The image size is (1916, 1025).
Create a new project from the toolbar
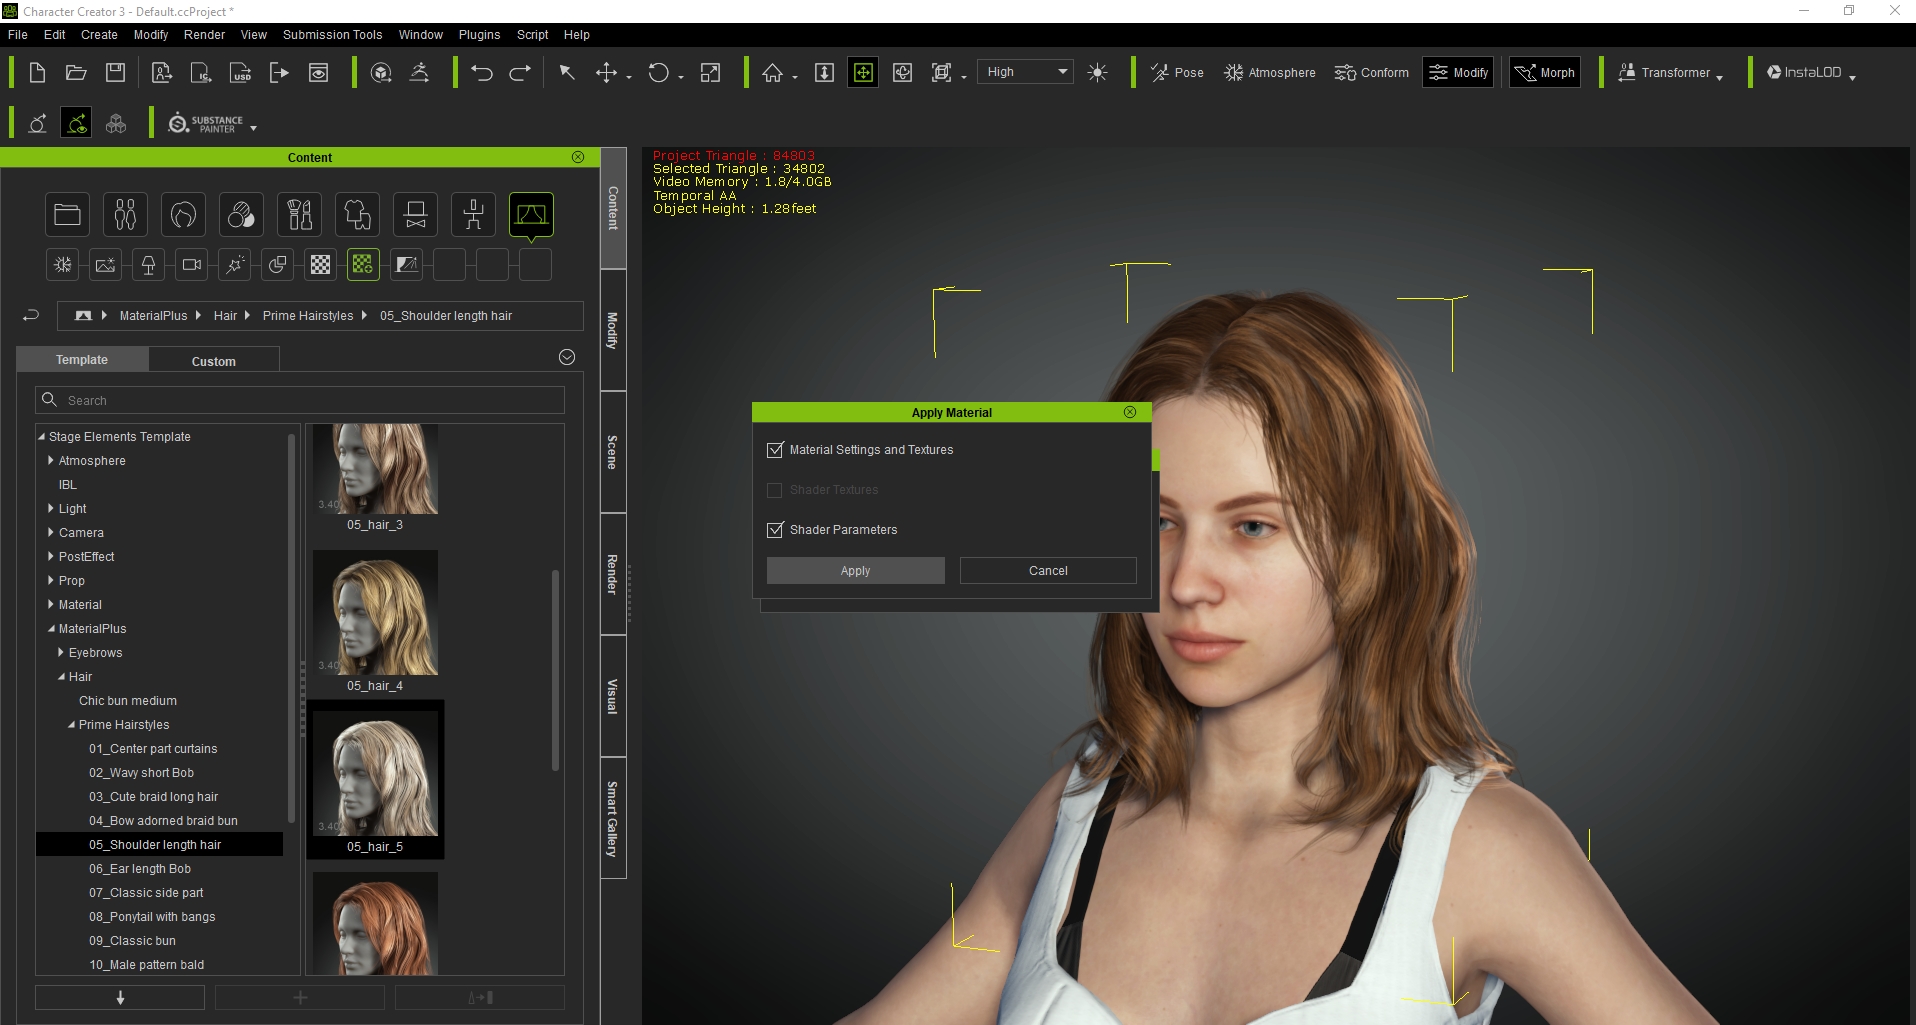pyautogui.click(x=37, y=72)
